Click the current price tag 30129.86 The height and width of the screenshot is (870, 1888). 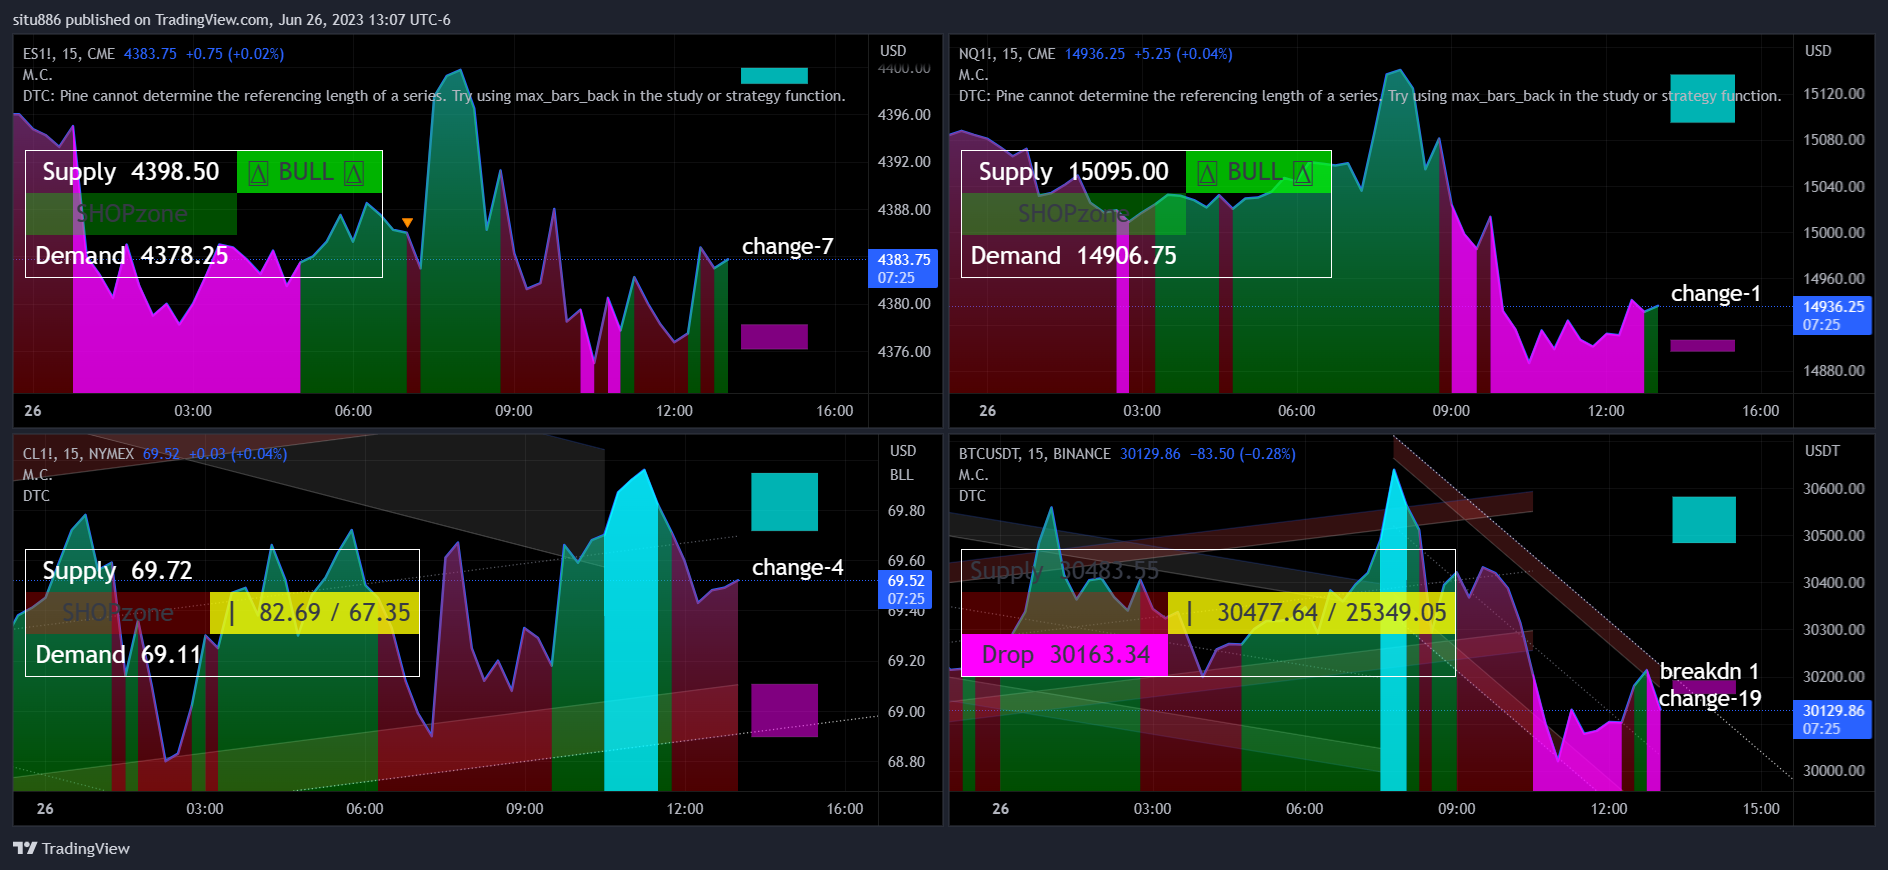pos(1833,719)
